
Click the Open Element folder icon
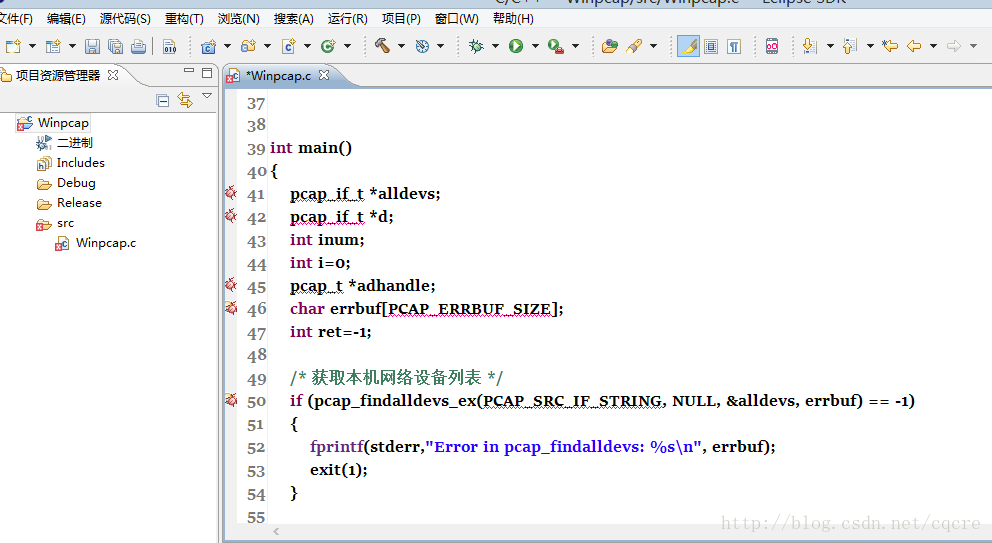click(x=609, y=46)
